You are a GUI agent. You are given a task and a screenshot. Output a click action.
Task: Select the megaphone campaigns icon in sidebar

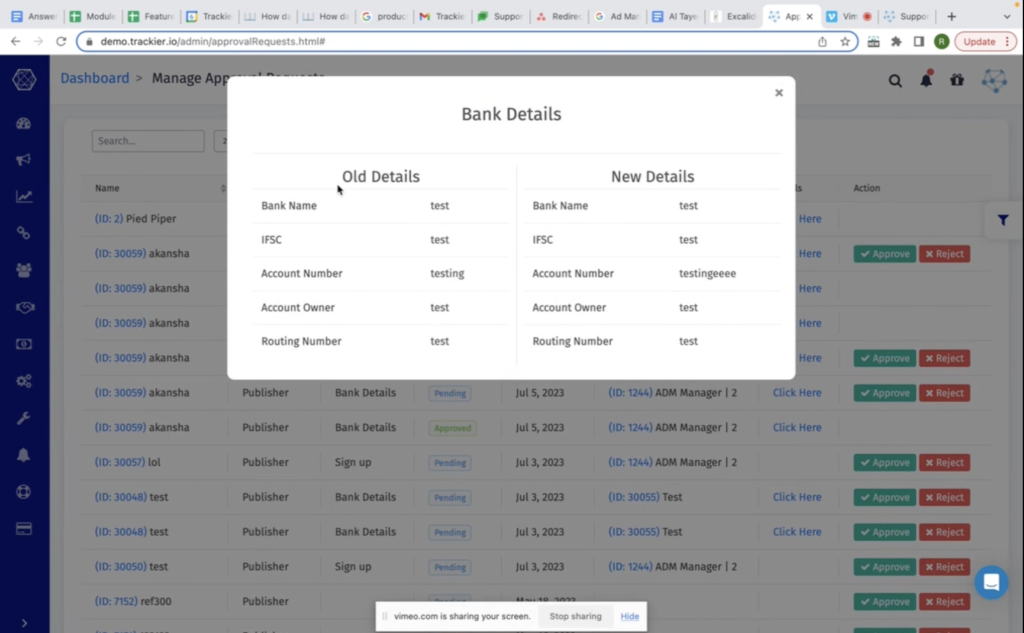point(24,160)
